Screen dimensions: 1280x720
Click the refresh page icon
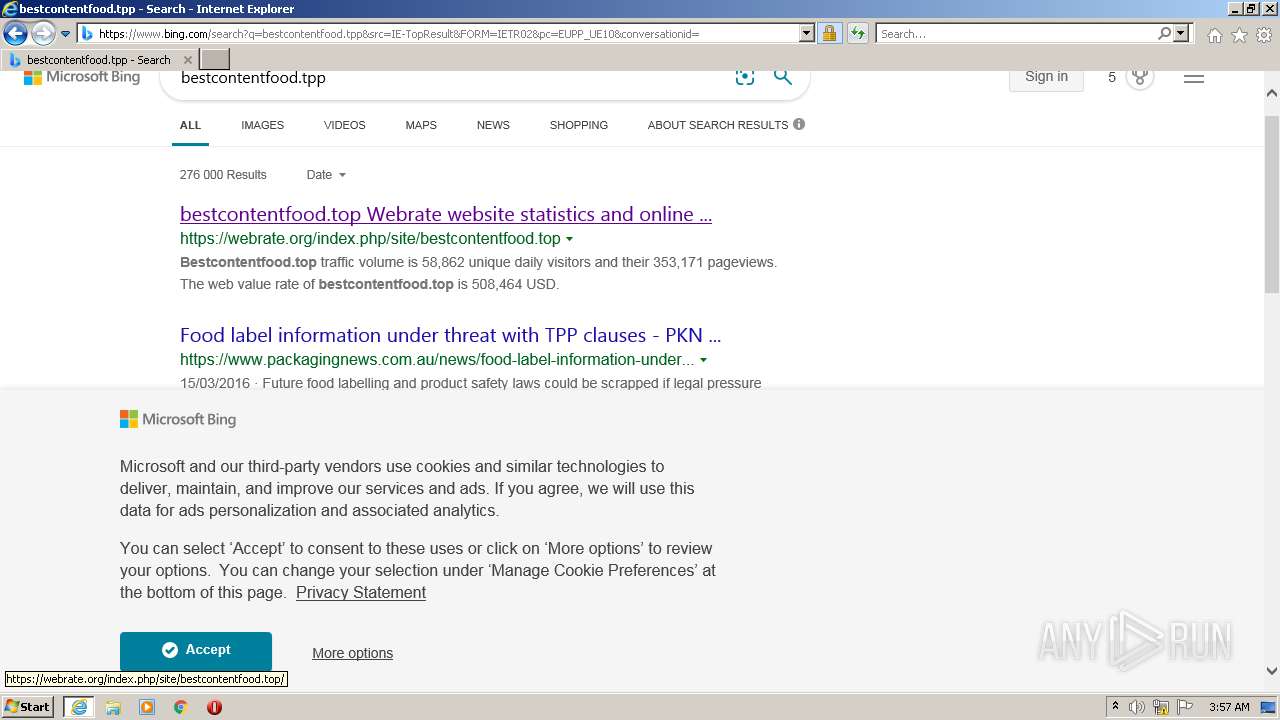pos(857,33)
